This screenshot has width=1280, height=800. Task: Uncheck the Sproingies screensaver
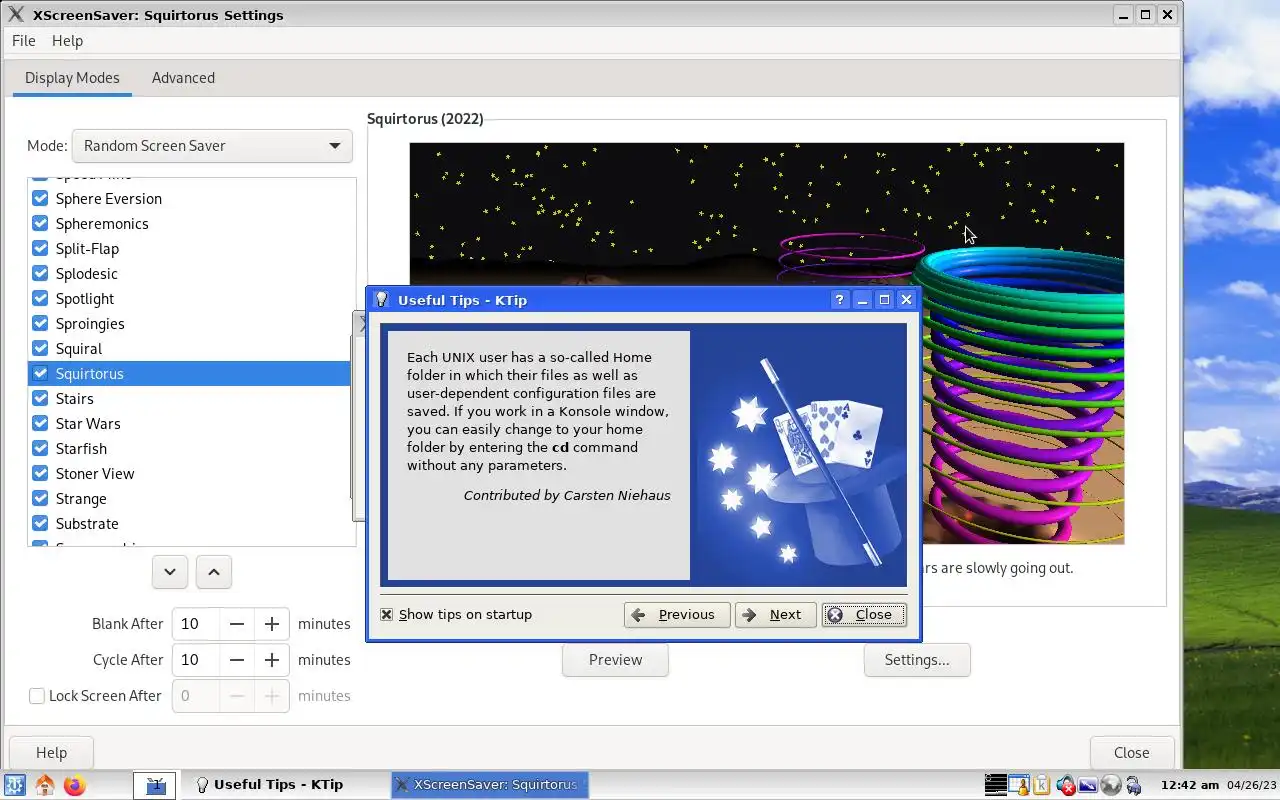point(40,323)
